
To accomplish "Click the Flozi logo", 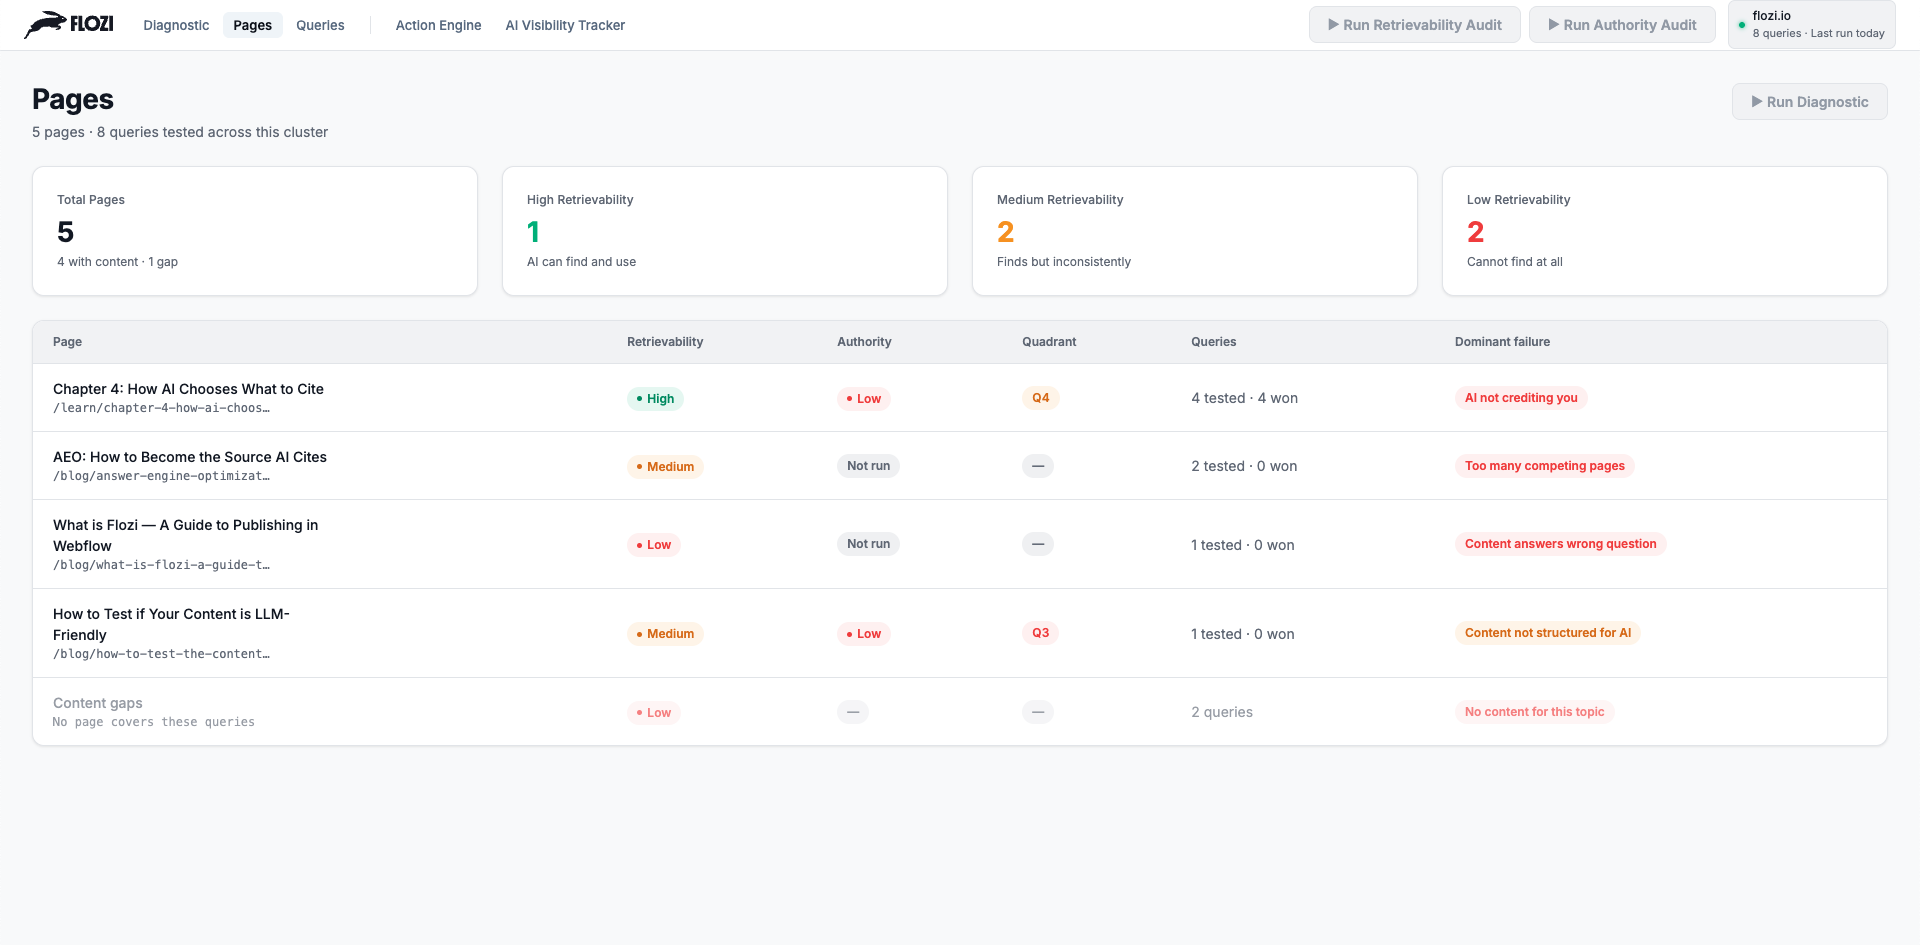I will [69, 25].
